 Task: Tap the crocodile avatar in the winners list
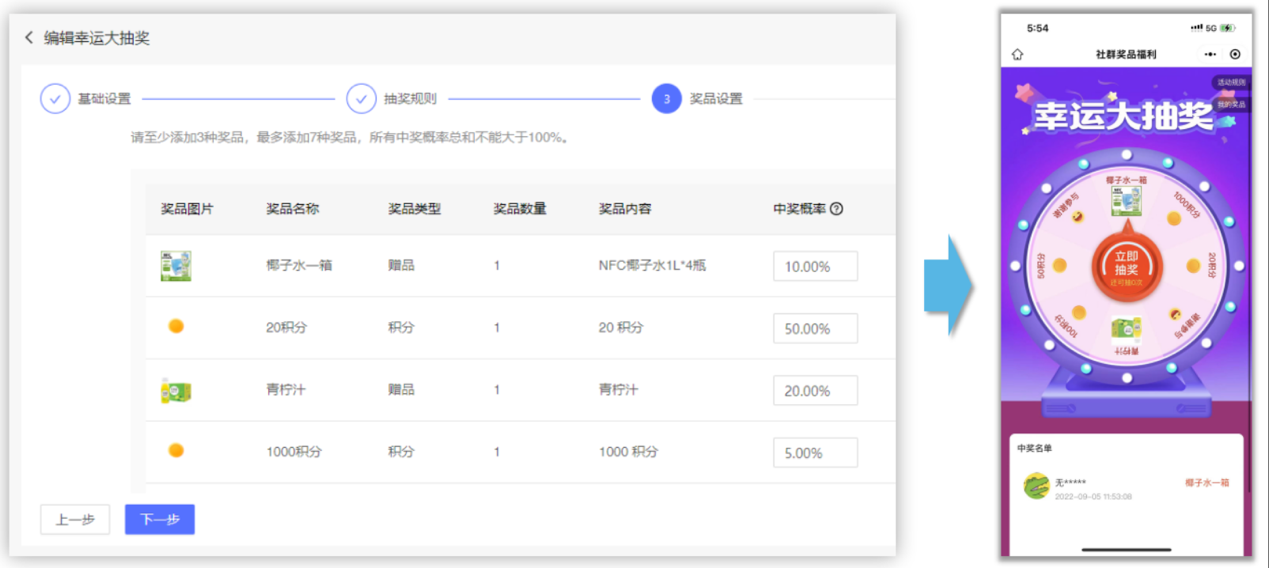coord(1036,487)
